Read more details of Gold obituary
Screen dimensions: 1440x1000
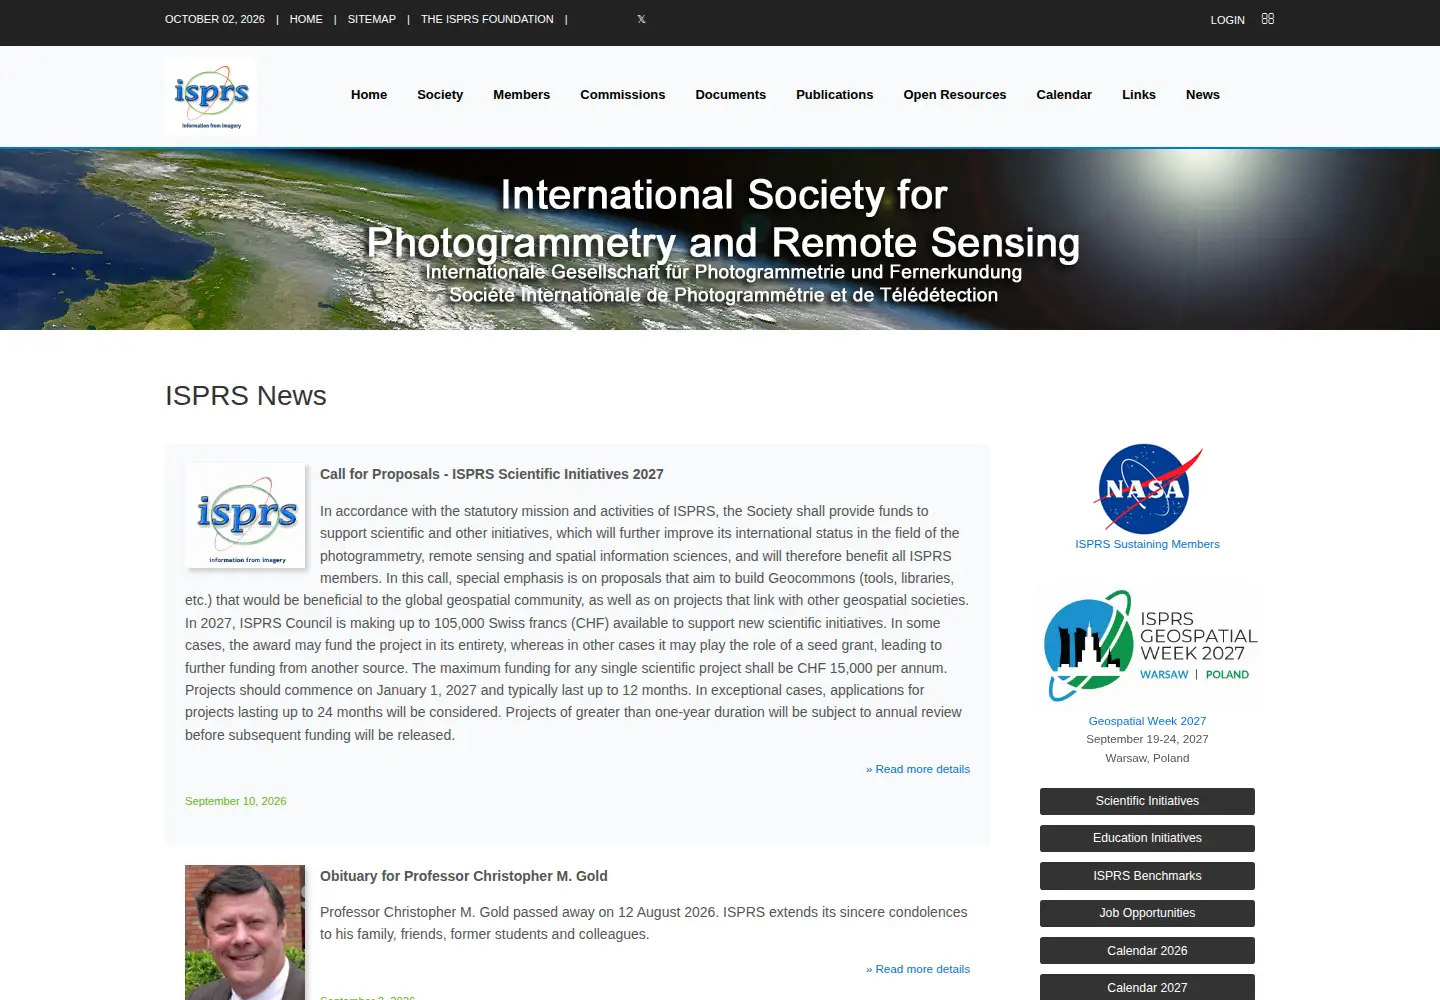pos(918,969)
